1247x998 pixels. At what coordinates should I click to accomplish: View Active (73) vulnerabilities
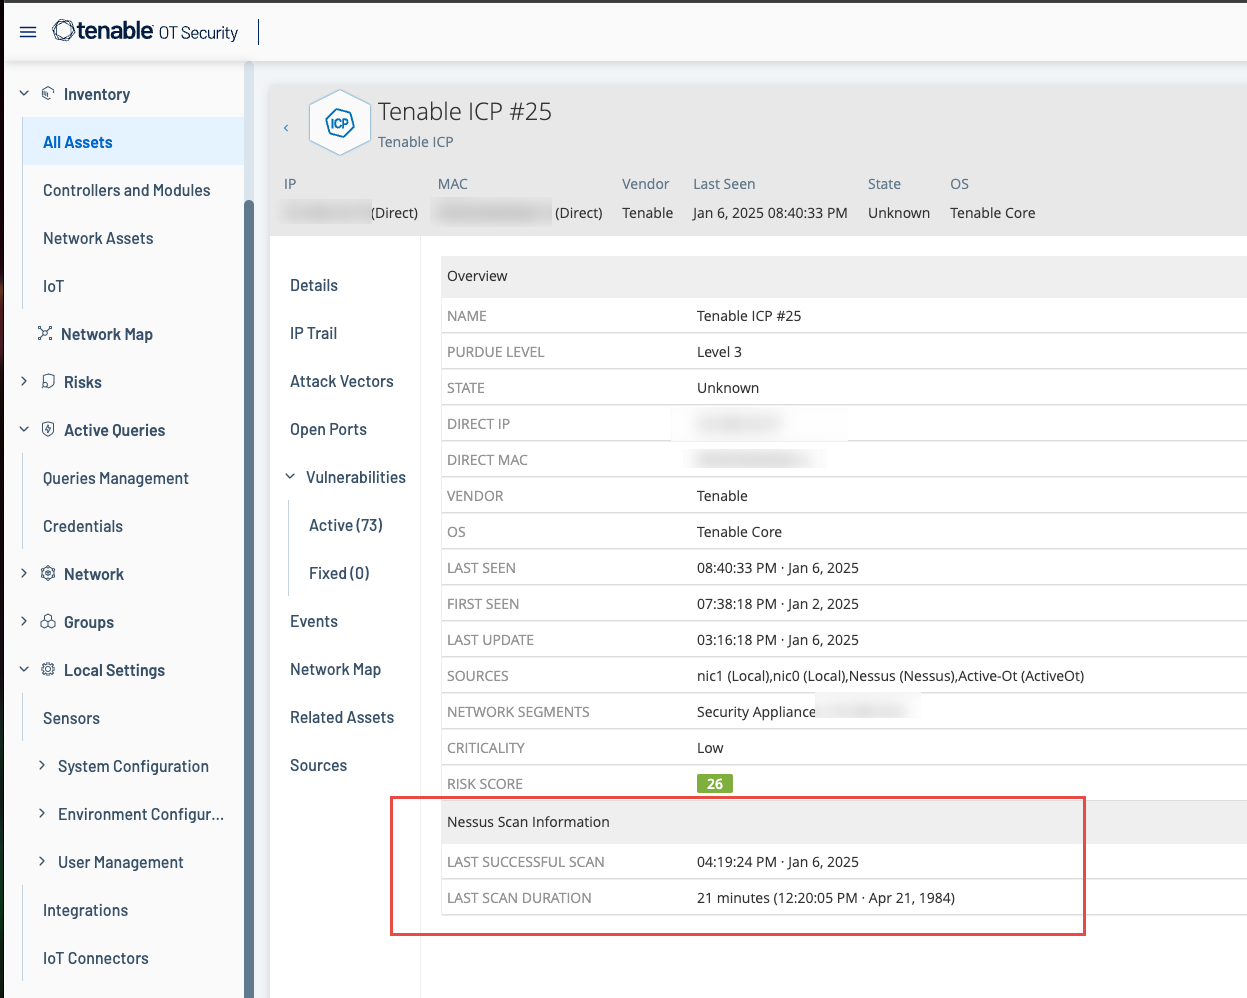coord(345,525)
